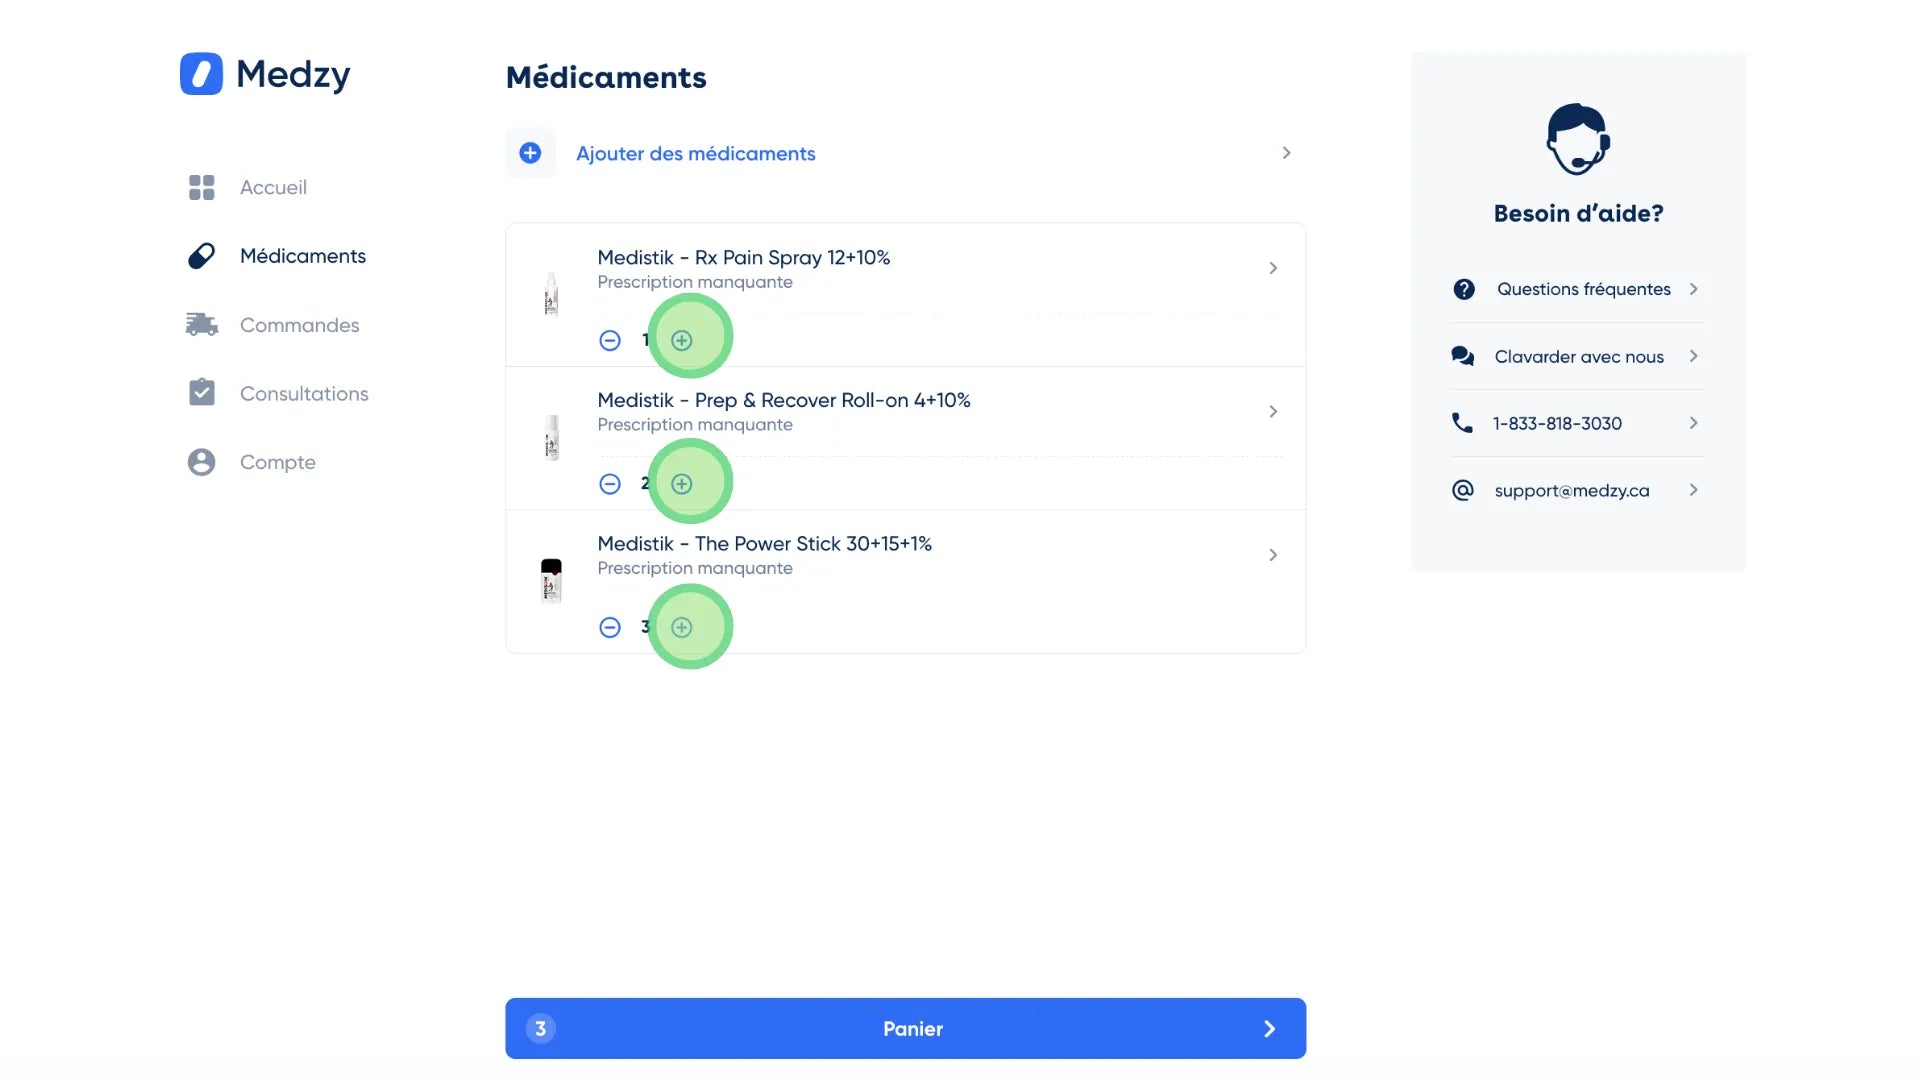Click the at-sign icon beside support email
The image size is (1920, 1080).
tap(1463, 490)
